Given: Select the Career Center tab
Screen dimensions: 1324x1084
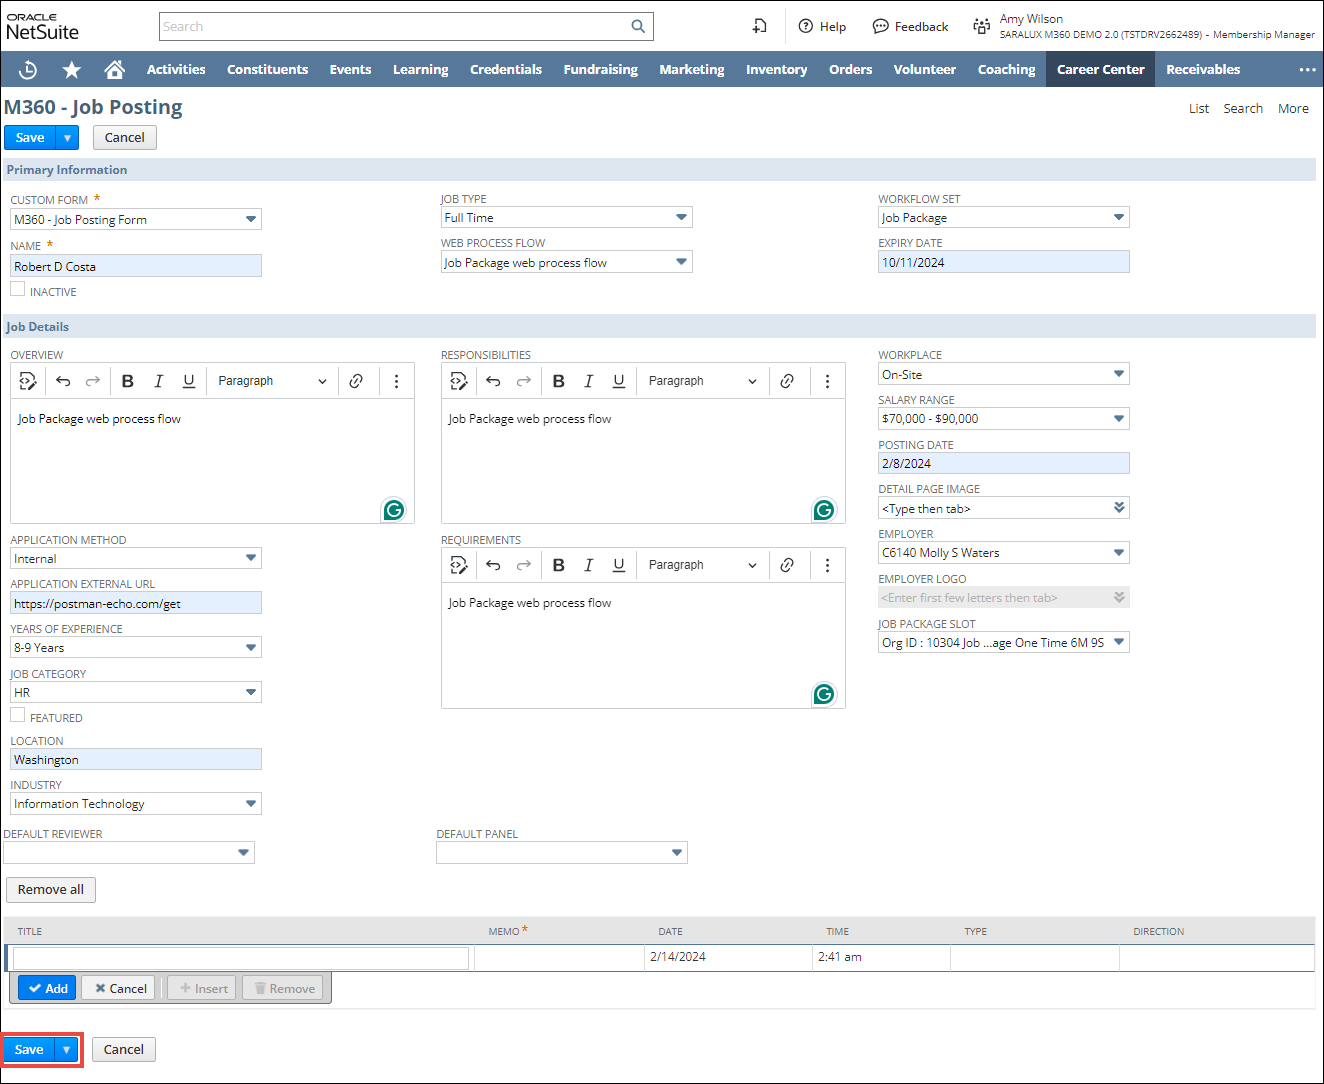Looking at the screenshot, I should (1100, 69).
